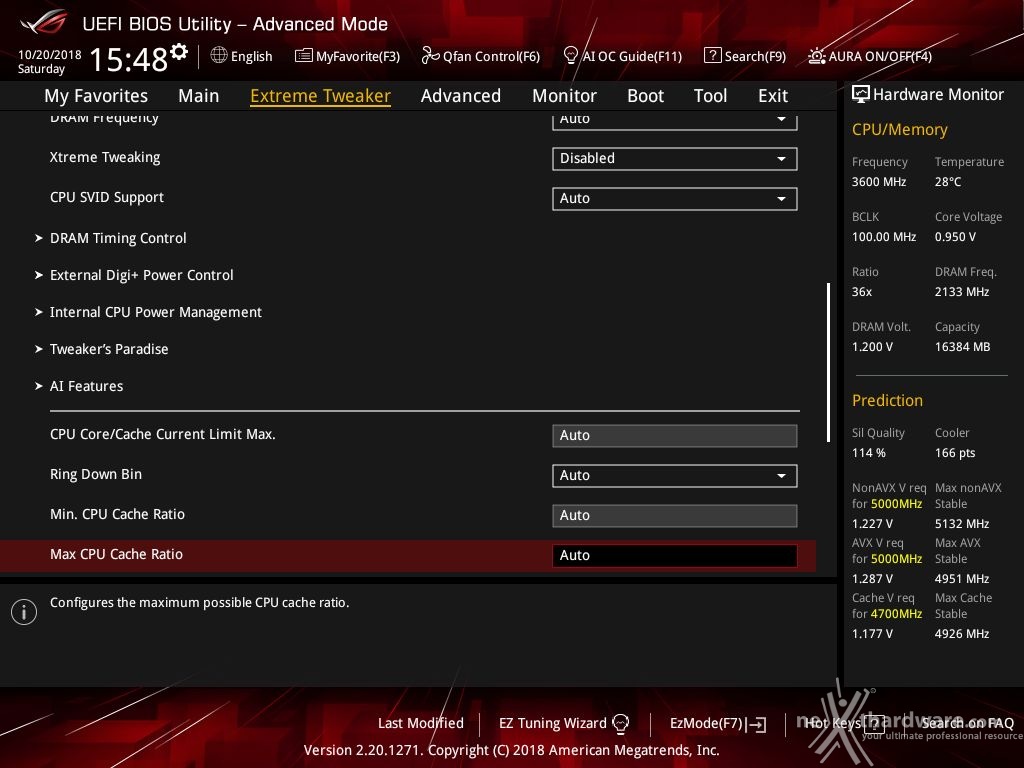Click the settings list scrollbar
1024x768 pixels.
tap(828, 362)
